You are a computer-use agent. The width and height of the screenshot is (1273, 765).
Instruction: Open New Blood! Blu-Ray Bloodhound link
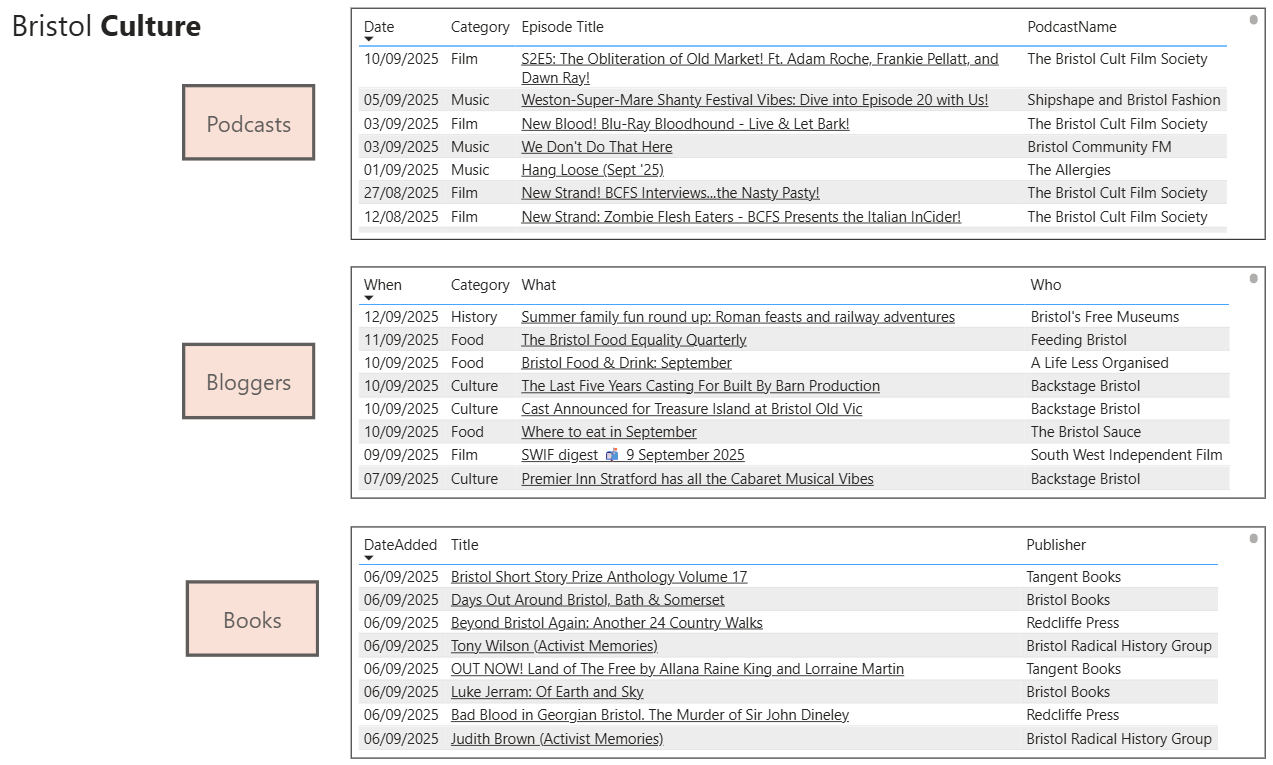[685, 124]
